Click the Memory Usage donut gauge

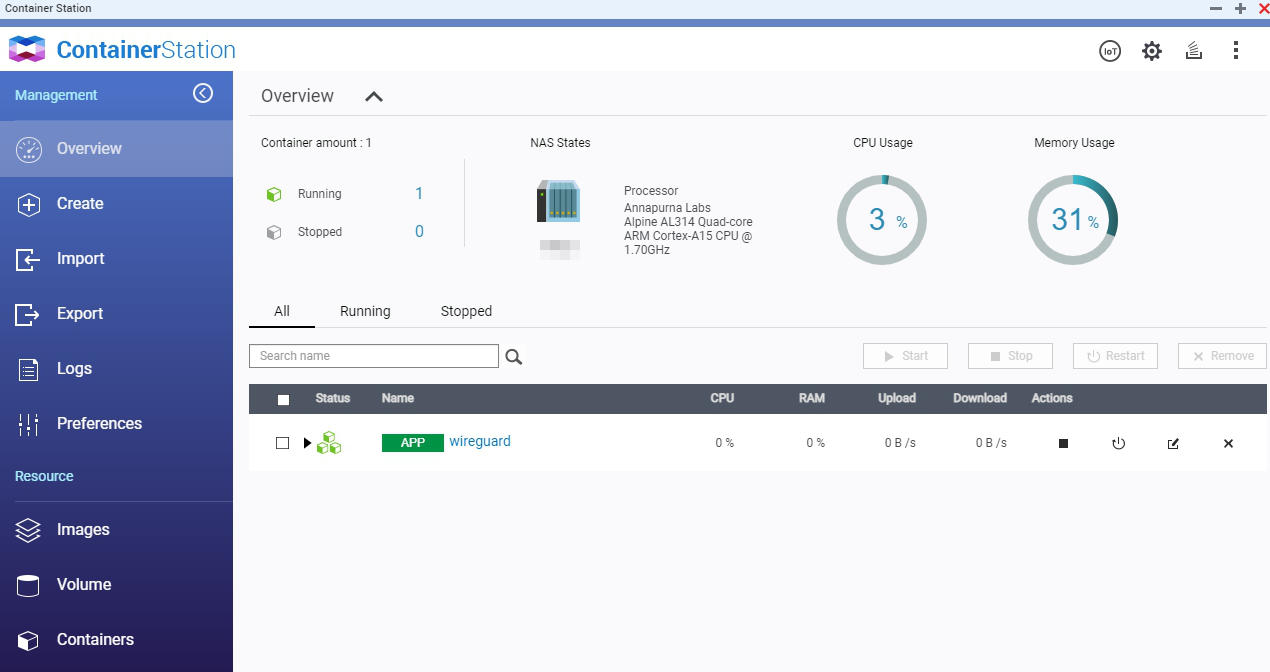tap(1073, 220)
